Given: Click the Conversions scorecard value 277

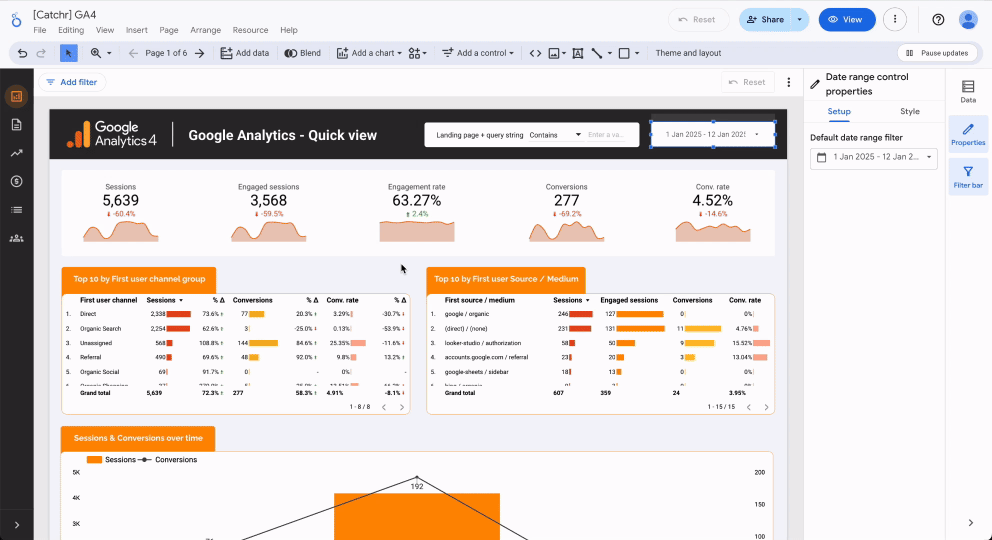Looking at the screenshot, I should coord(566,200).
